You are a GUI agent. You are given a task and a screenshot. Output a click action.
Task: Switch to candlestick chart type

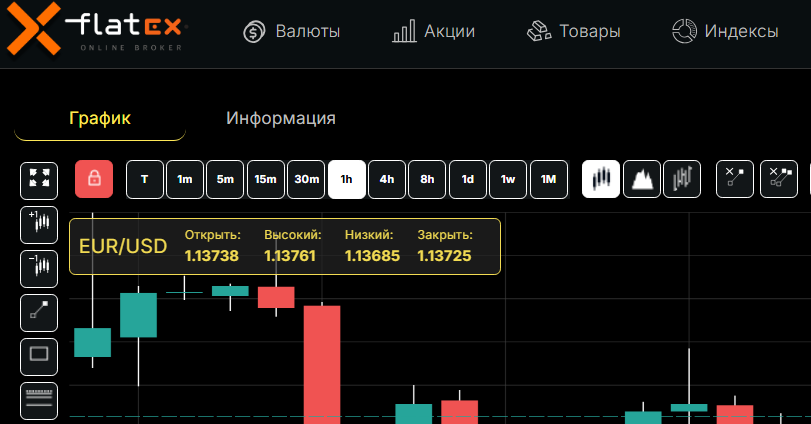click(x=600, y=179)
